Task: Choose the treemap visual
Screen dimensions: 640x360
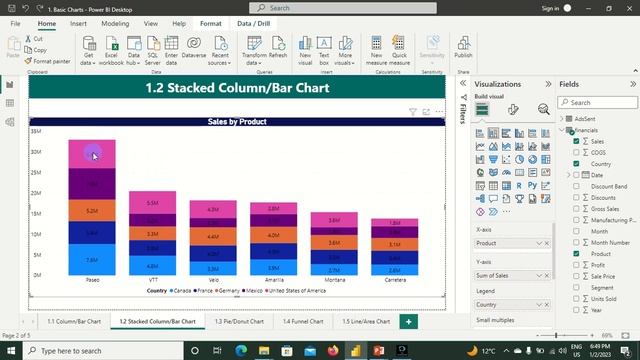Action: pos(545,159)
